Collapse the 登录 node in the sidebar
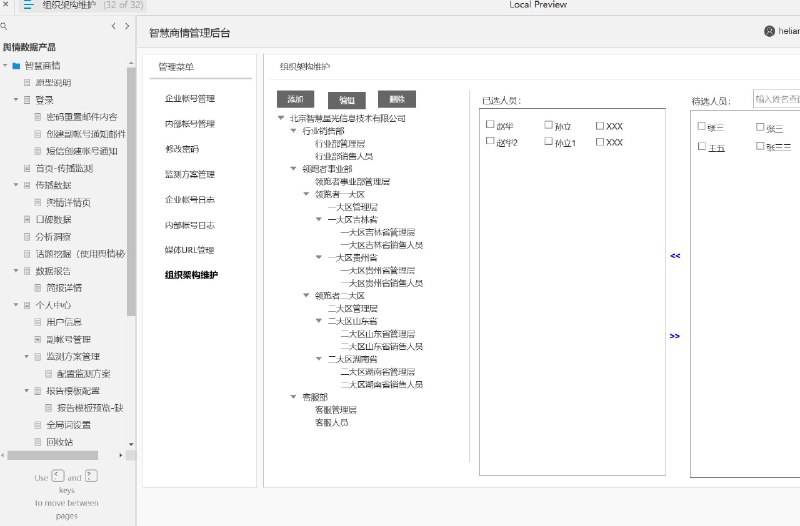Screen dimensions: 800x526 point(16,99)
